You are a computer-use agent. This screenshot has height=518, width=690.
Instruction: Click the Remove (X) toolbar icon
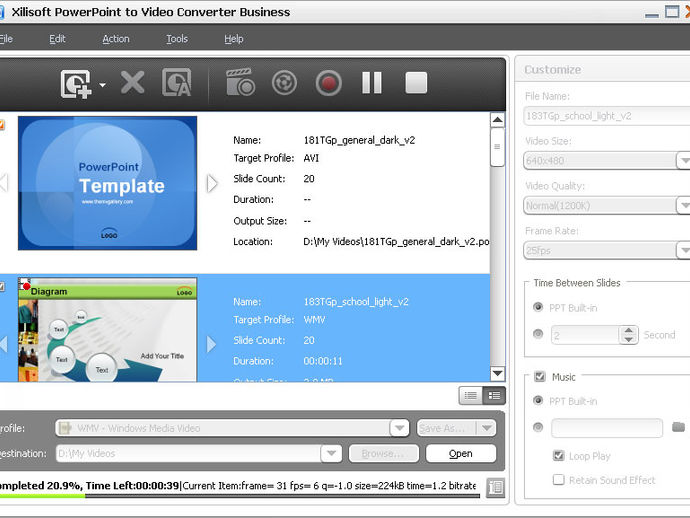132,82
